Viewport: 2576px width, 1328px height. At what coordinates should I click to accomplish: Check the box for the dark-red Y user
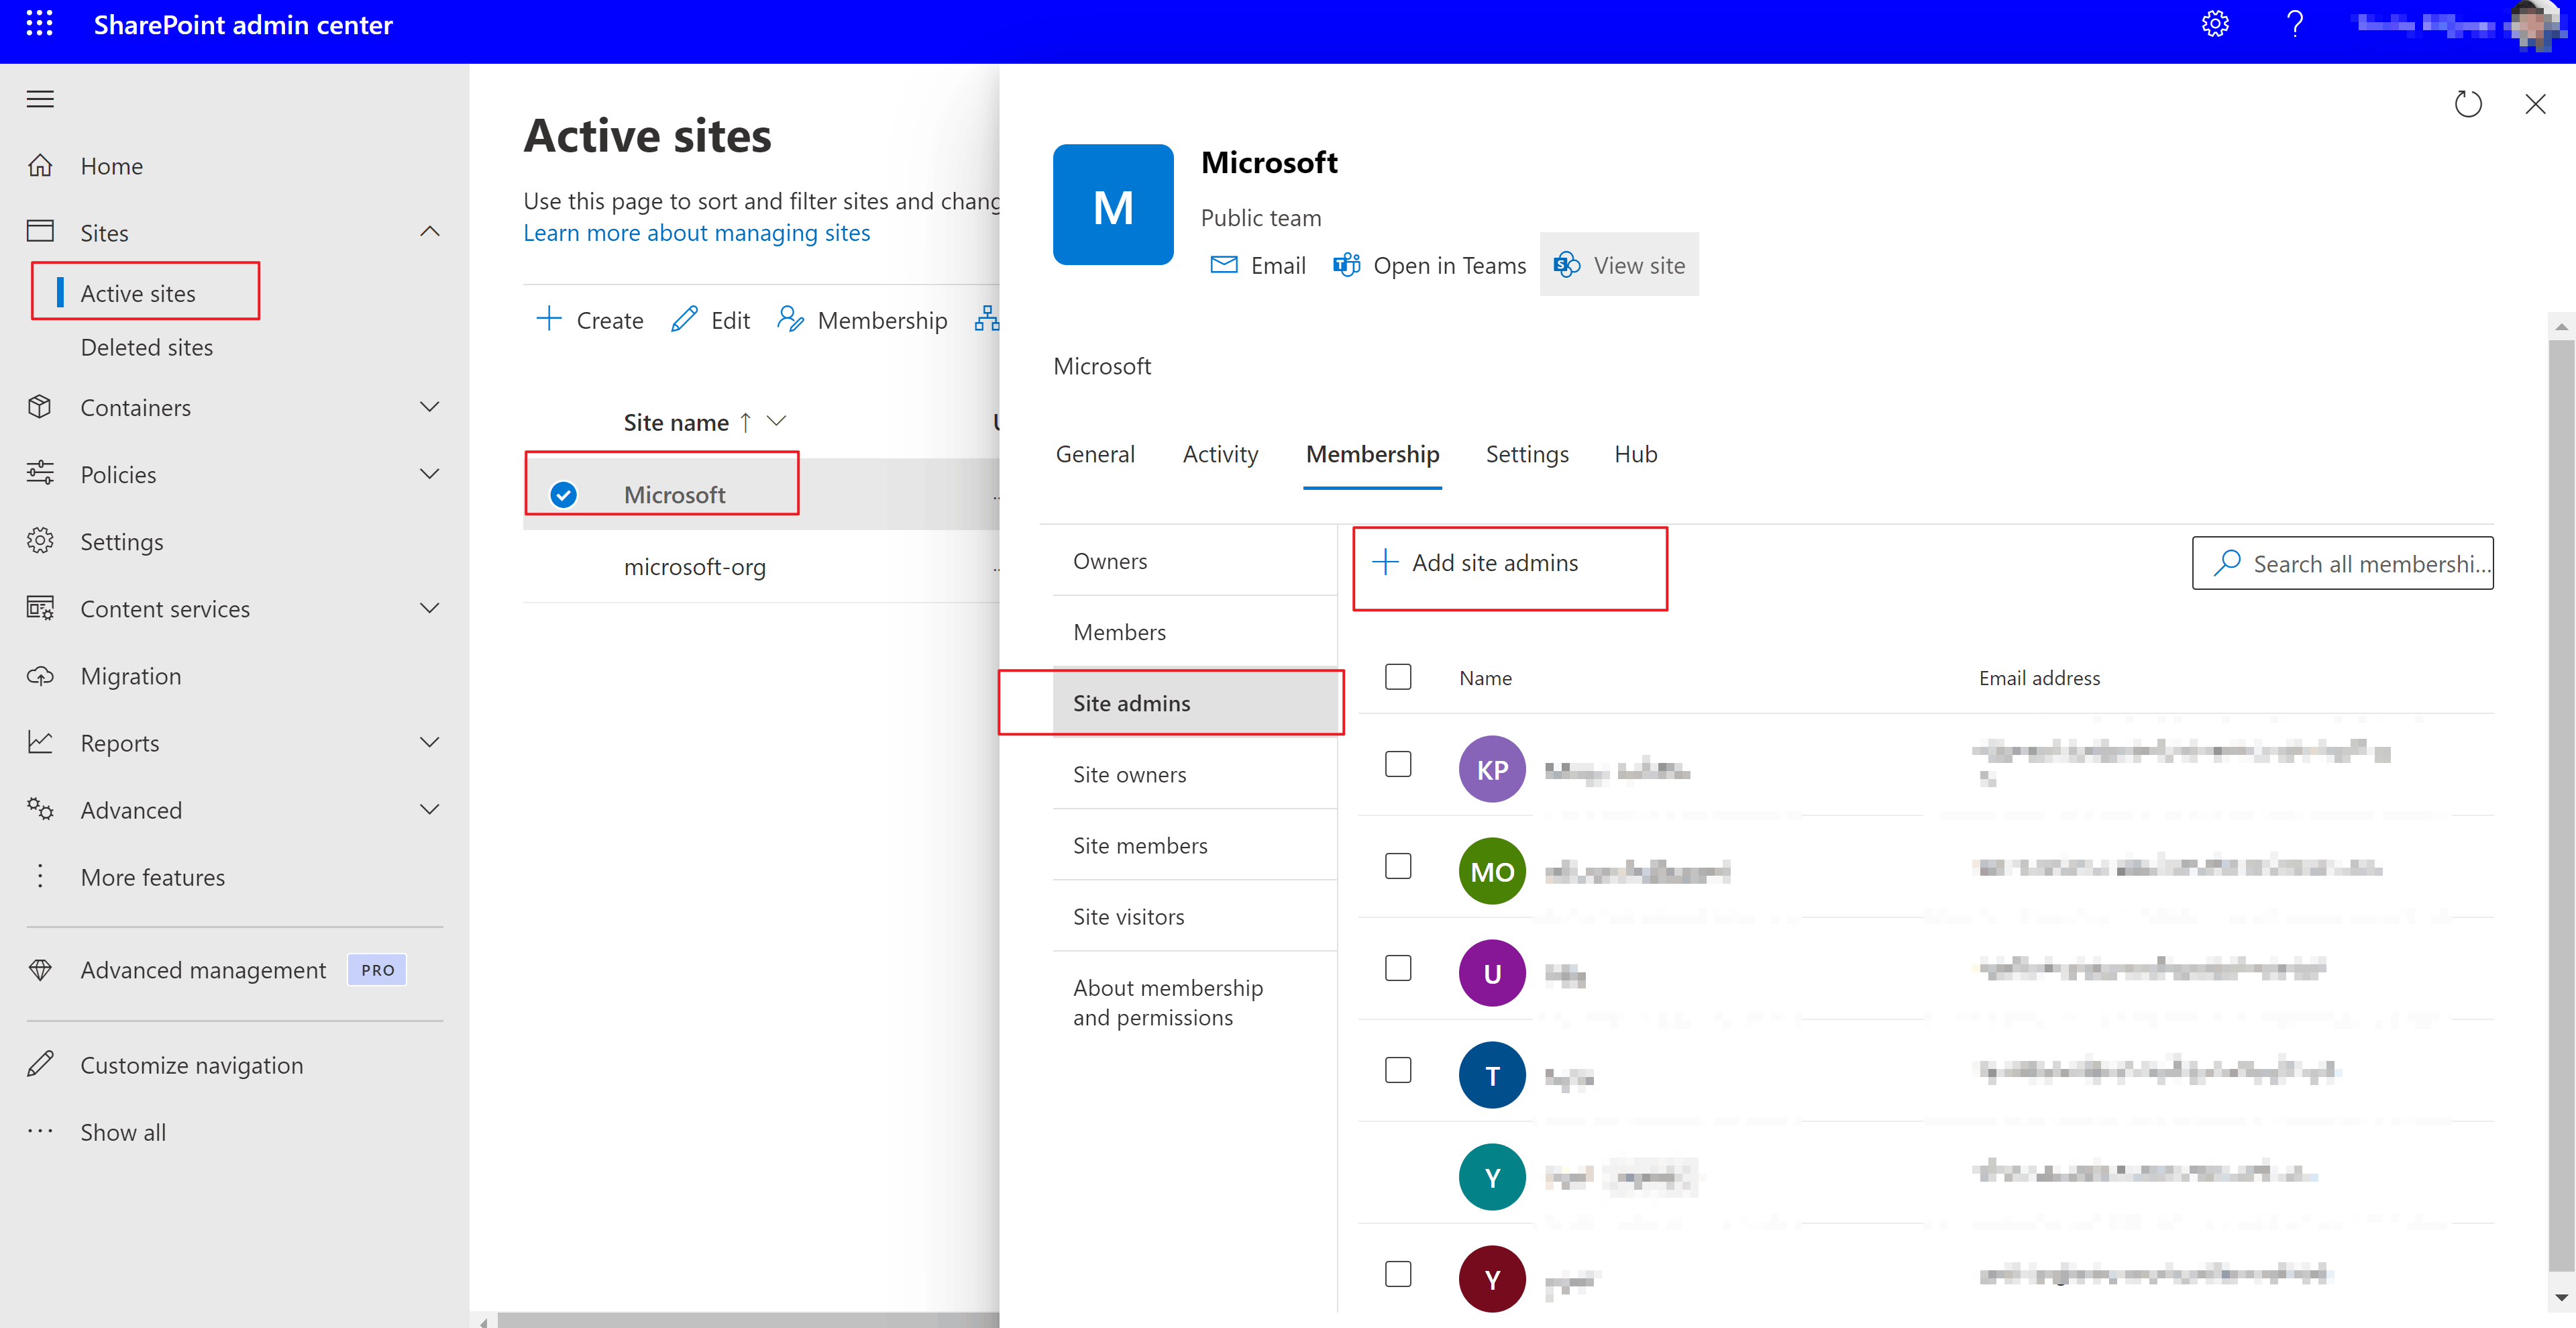1398,1274
